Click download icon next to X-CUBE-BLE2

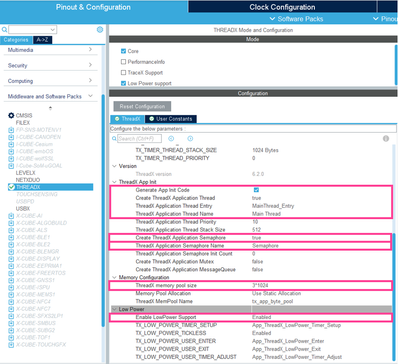[11, 244]
